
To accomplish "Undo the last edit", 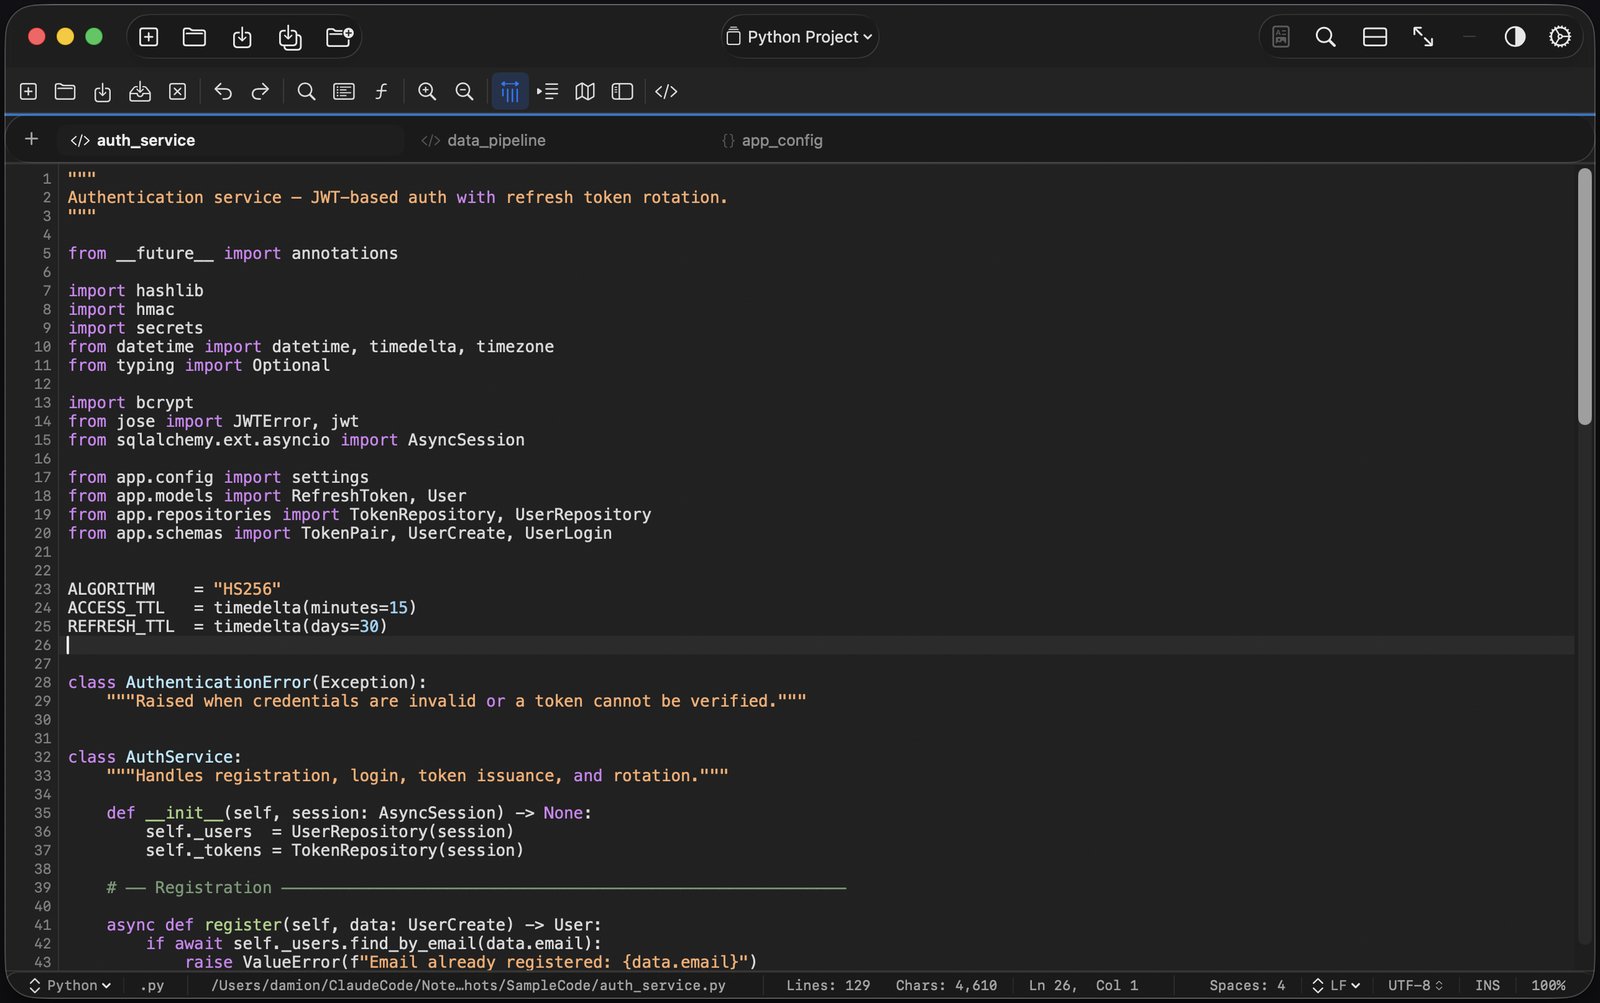I will point(223,92).
